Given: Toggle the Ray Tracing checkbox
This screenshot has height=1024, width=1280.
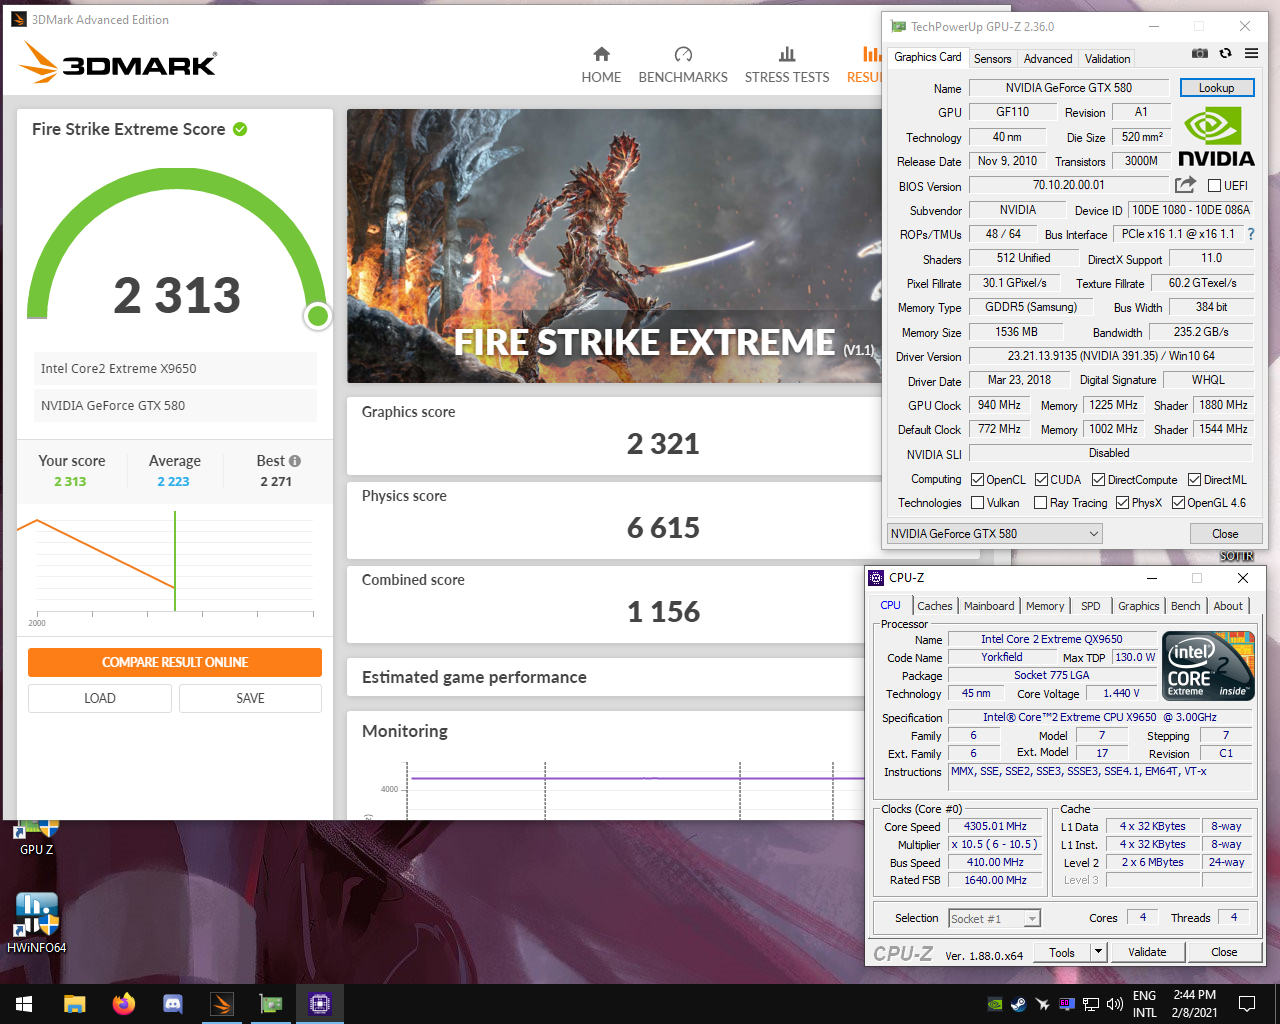Looking at the screenshot, I should tap(1040, 503).
